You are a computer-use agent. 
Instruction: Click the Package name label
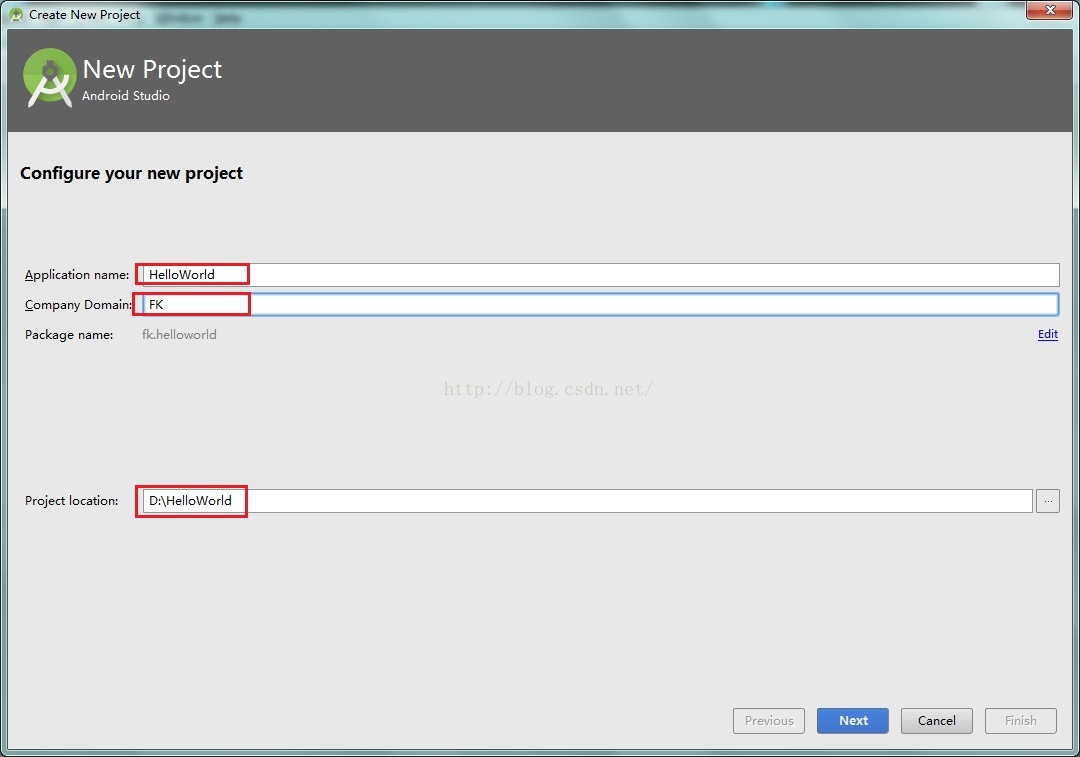click(x=69, y=335)
